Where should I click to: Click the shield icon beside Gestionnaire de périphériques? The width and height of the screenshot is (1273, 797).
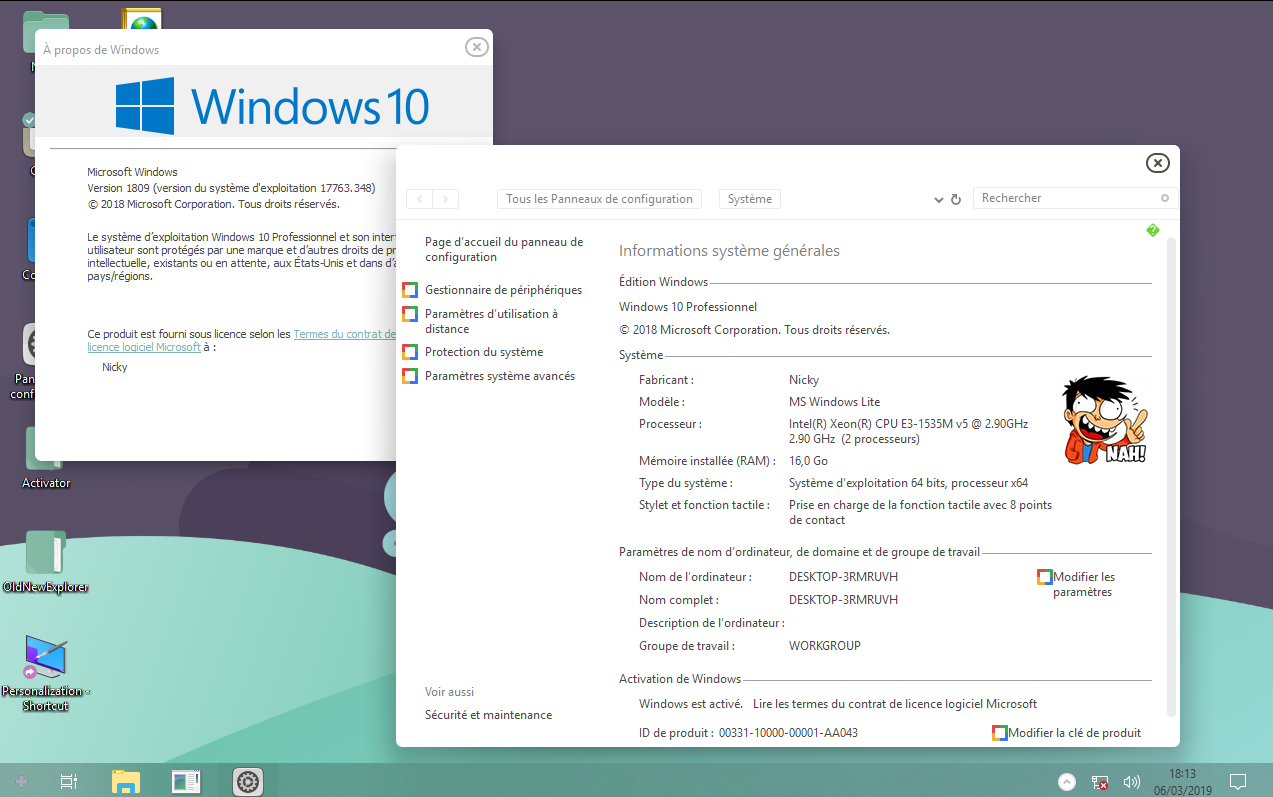click(x=410, y=290)
